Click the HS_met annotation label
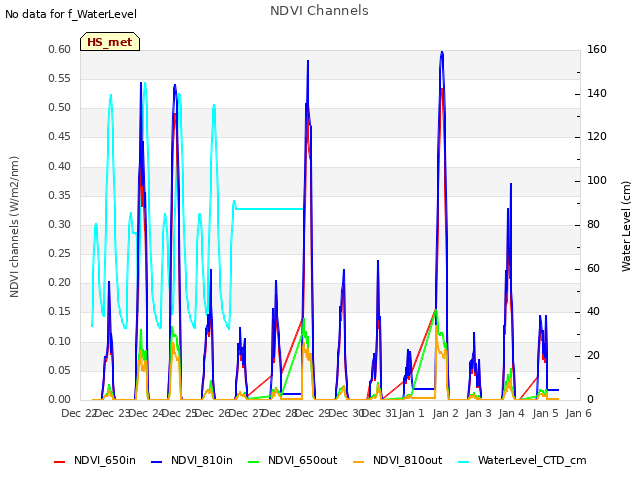 click(x=110, y=42)
